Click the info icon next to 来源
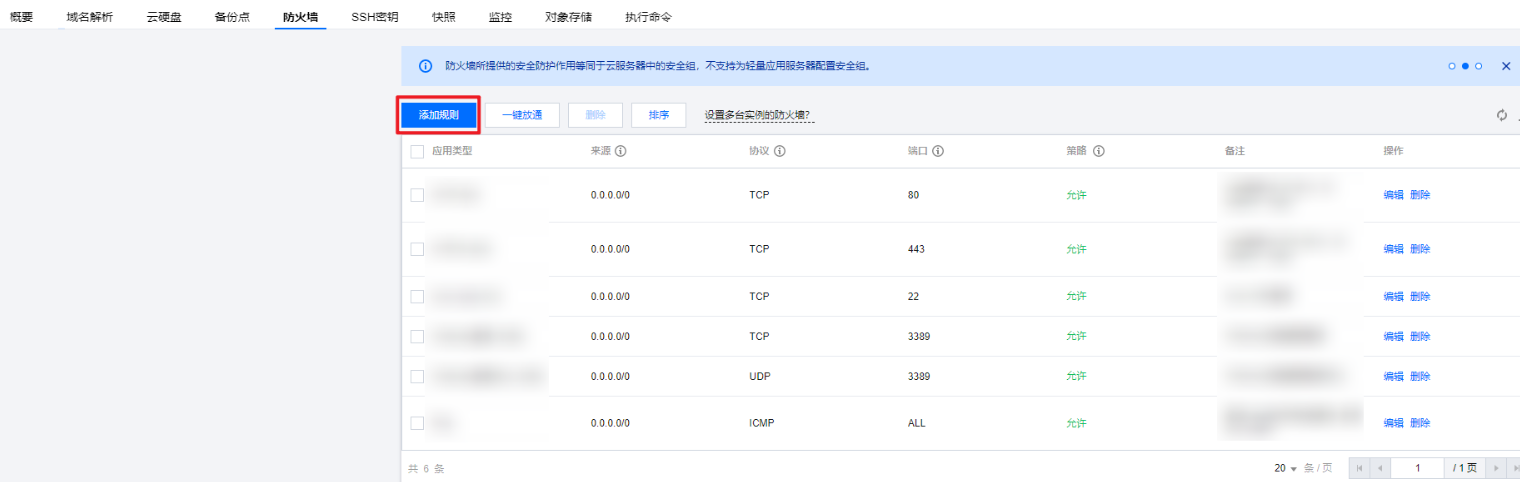 pos(620,151)
